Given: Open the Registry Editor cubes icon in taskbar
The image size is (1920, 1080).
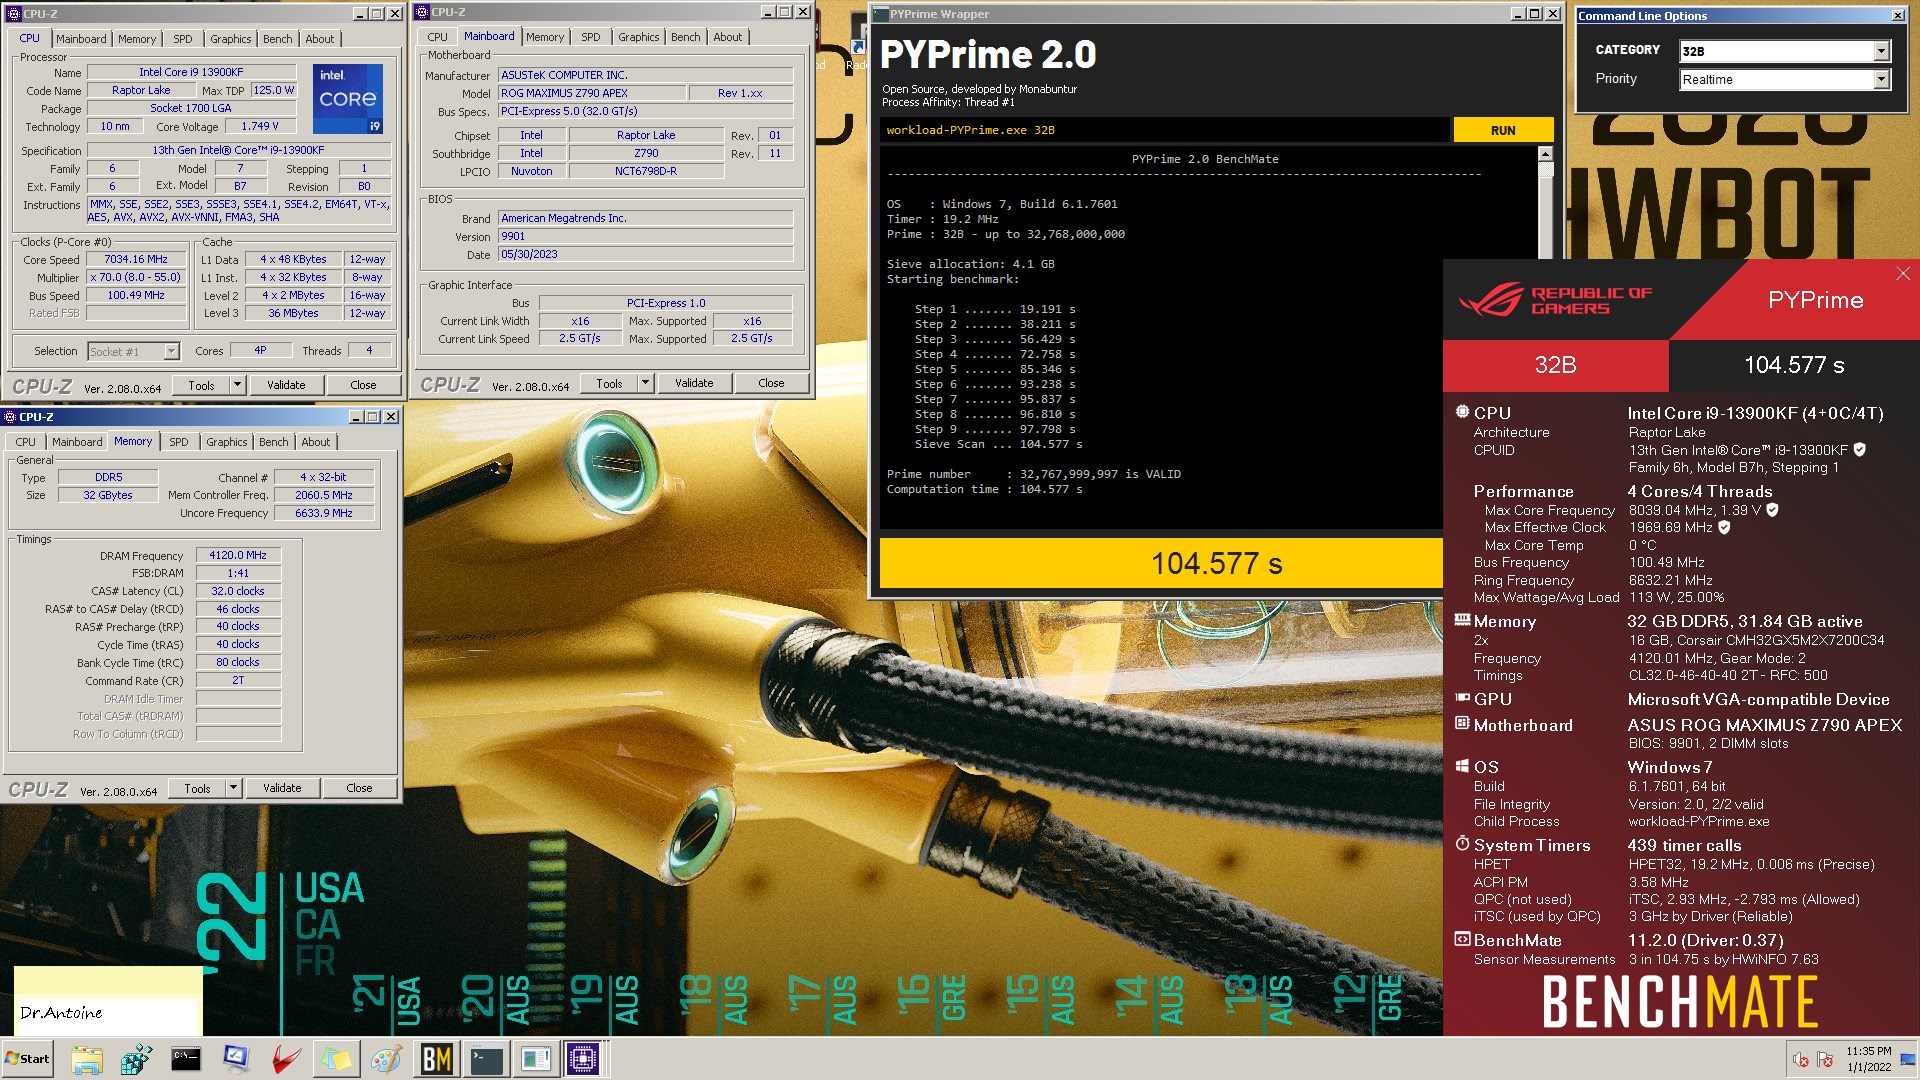Looking at the screenshot, I should (136, 1059).
